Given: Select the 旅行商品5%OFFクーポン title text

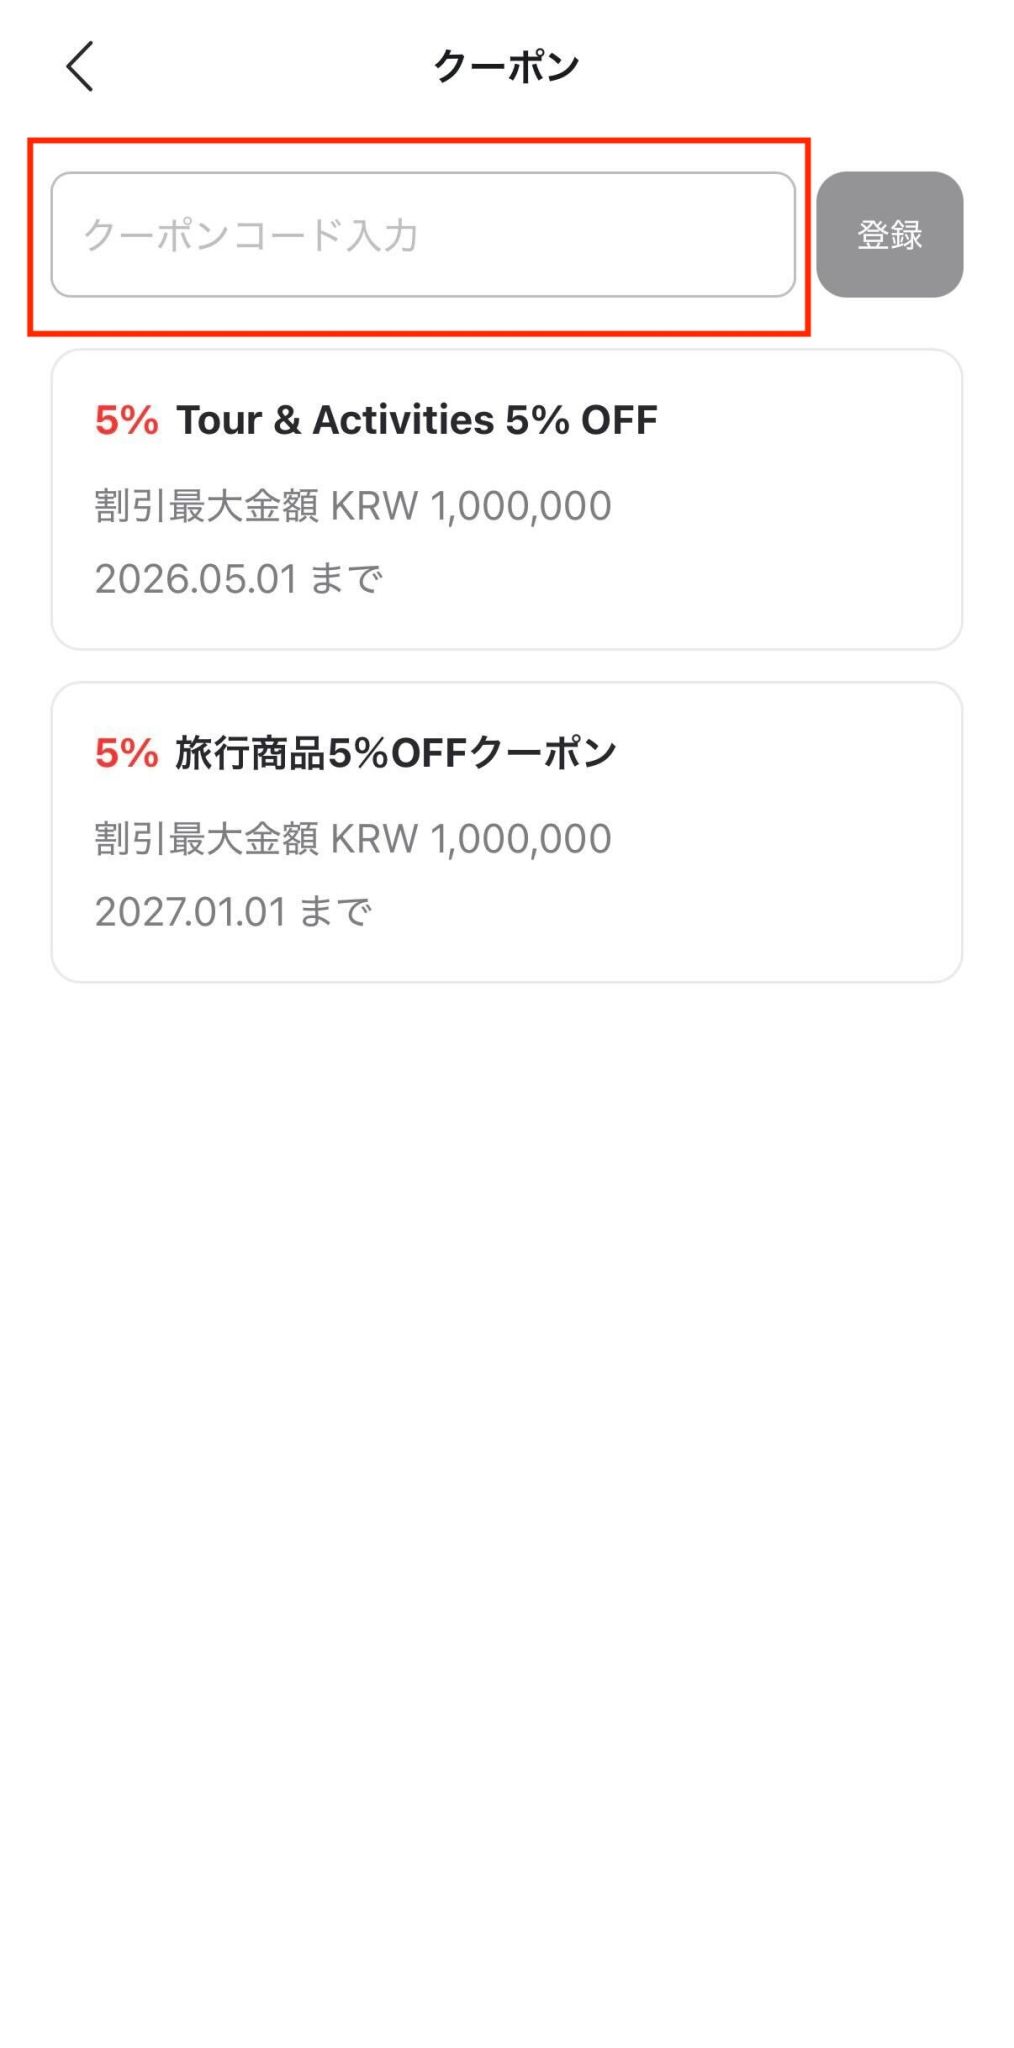Looking at the screenshot, I should 395,753.
